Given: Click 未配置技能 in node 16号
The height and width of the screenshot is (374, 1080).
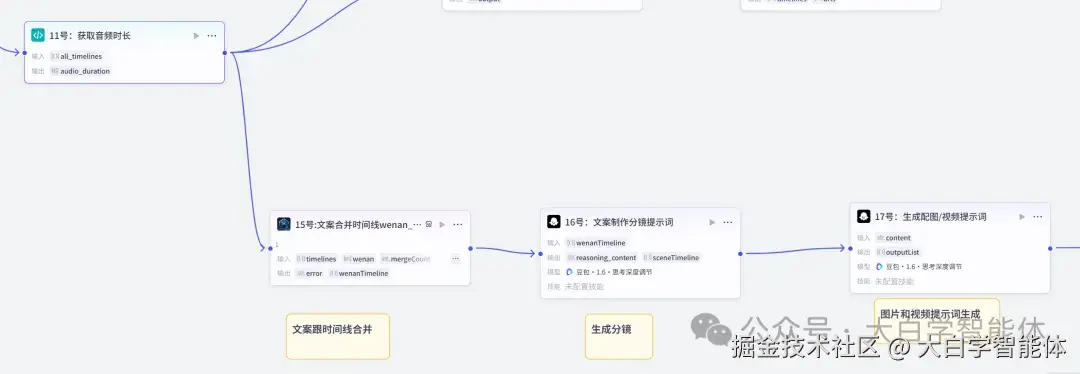Looking at the screenshot, I should click(584, 287).
